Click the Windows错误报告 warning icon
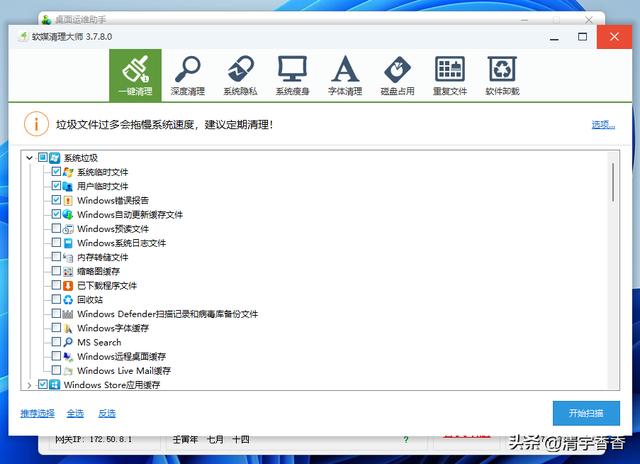 pyautogui.click(x=68, y=200)
